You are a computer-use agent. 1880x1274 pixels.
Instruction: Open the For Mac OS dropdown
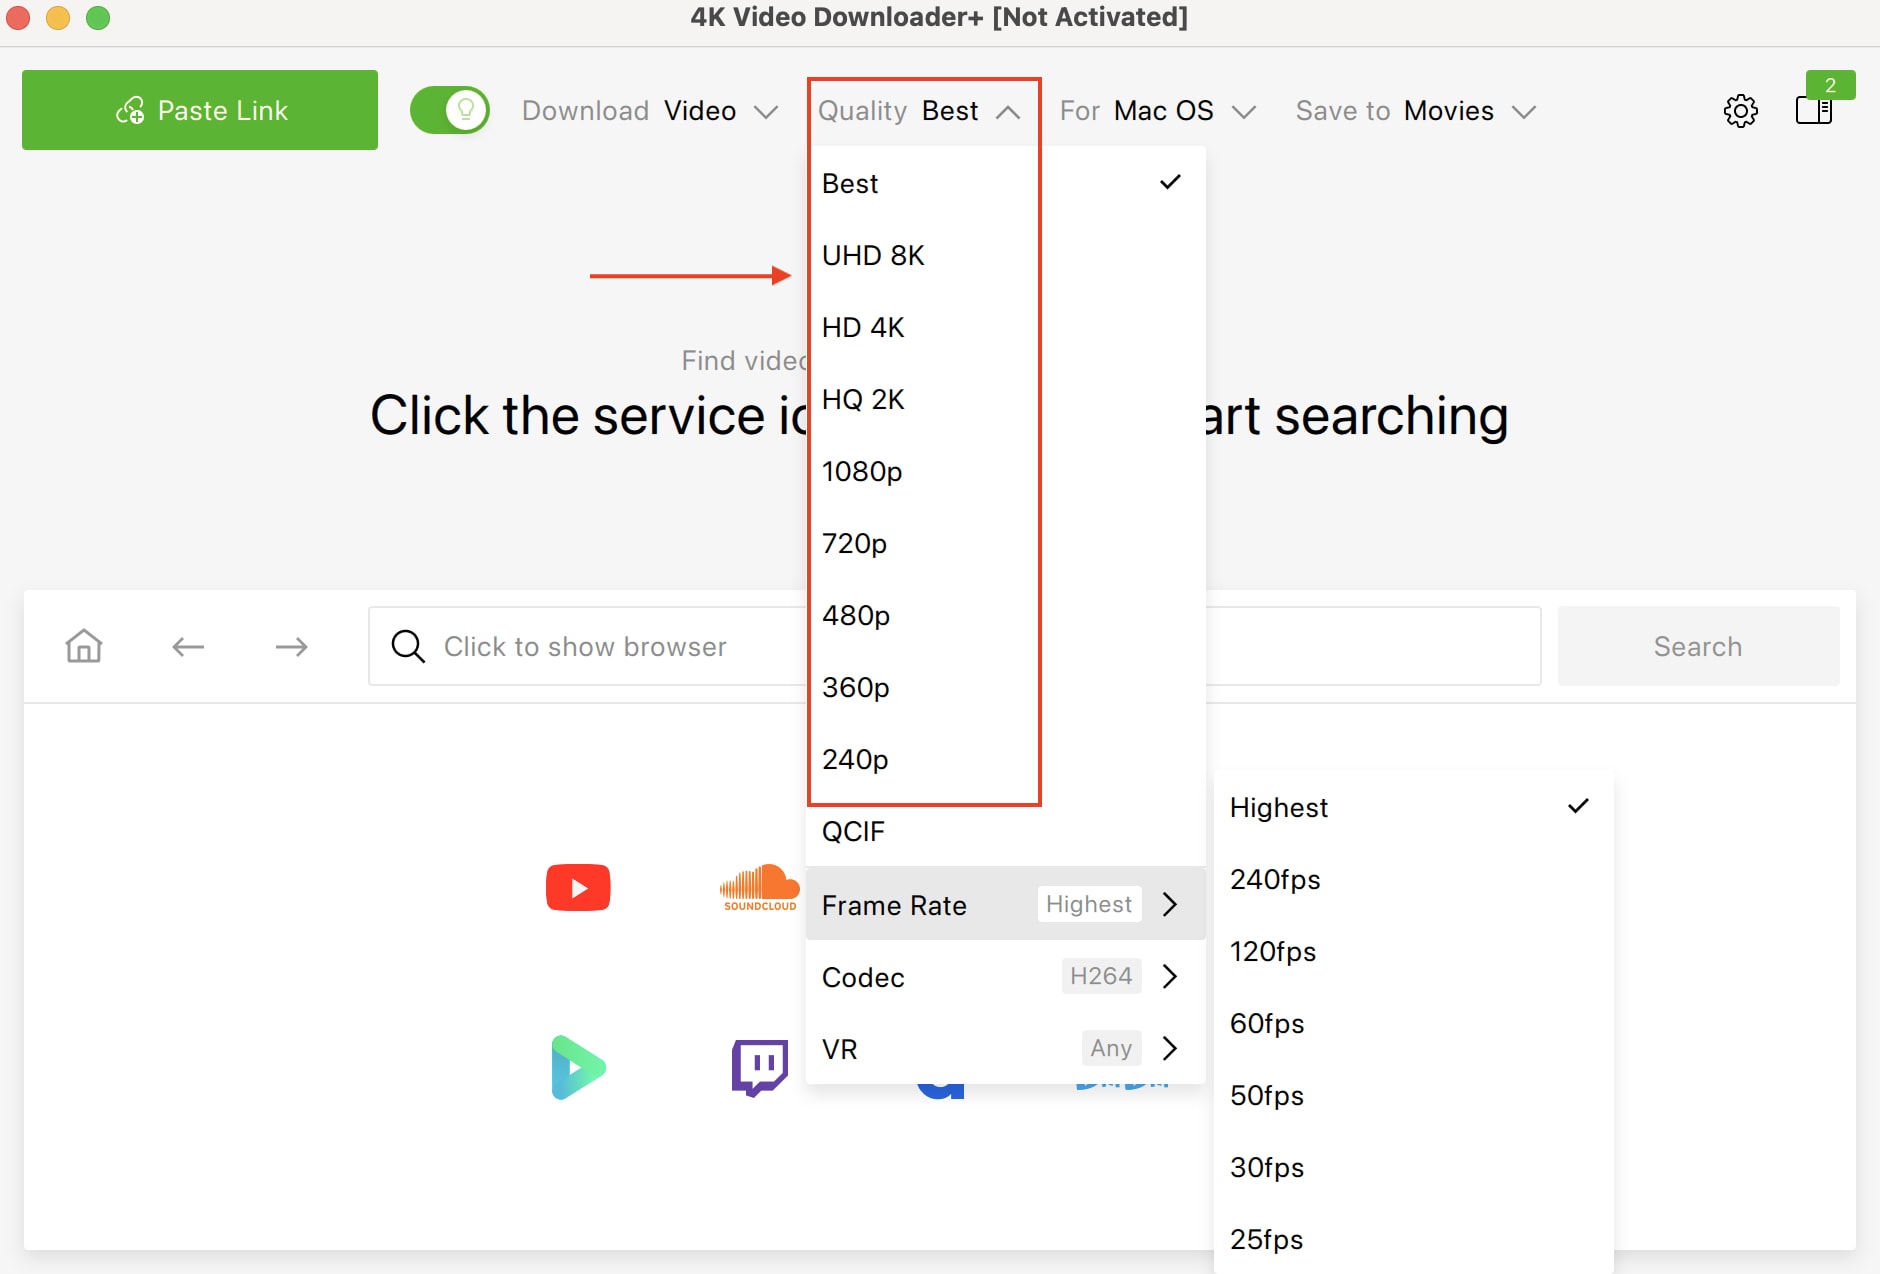pos(1163,111)
